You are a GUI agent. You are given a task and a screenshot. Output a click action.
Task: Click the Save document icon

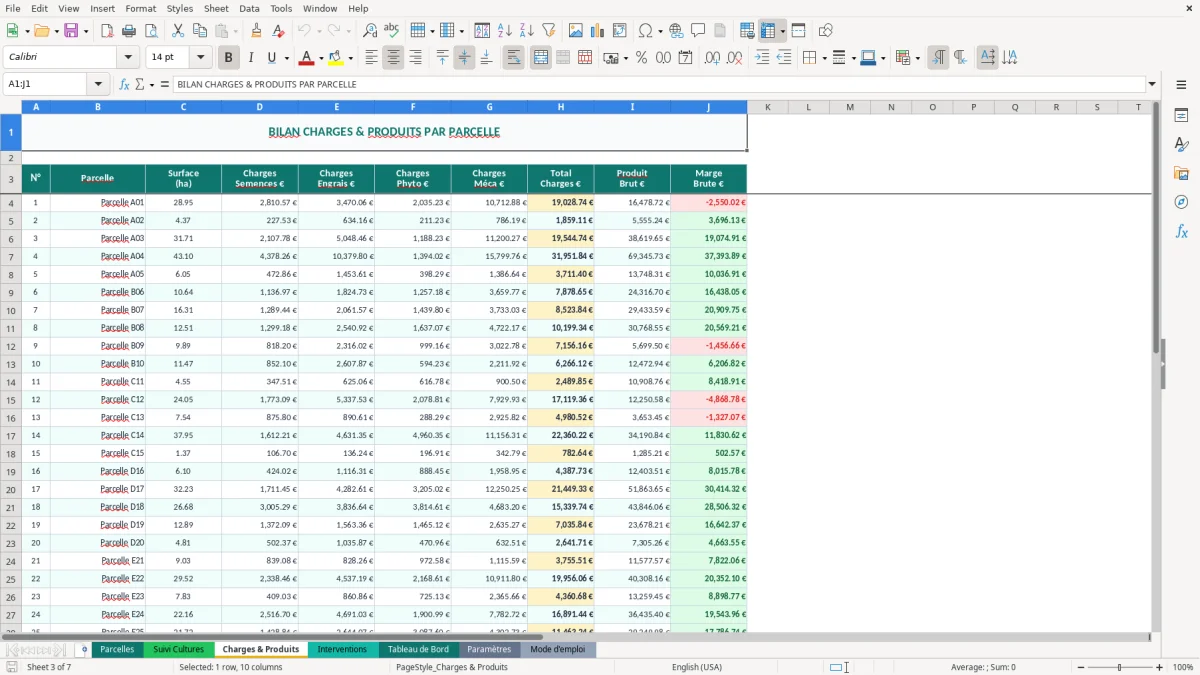pos(71,31)
